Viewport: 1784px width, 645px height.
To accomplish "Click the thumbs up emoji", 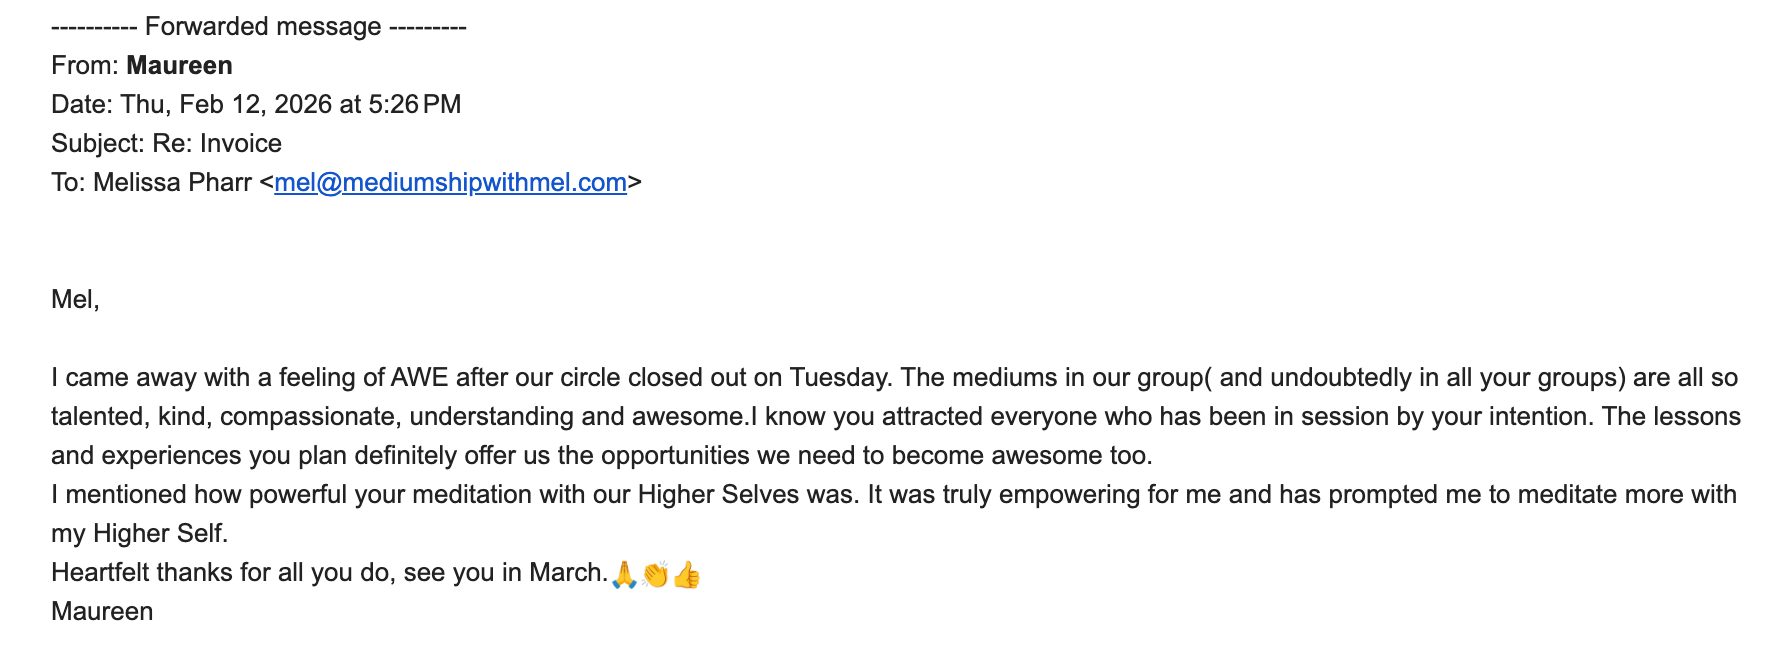I will click(x=687, y=574).
